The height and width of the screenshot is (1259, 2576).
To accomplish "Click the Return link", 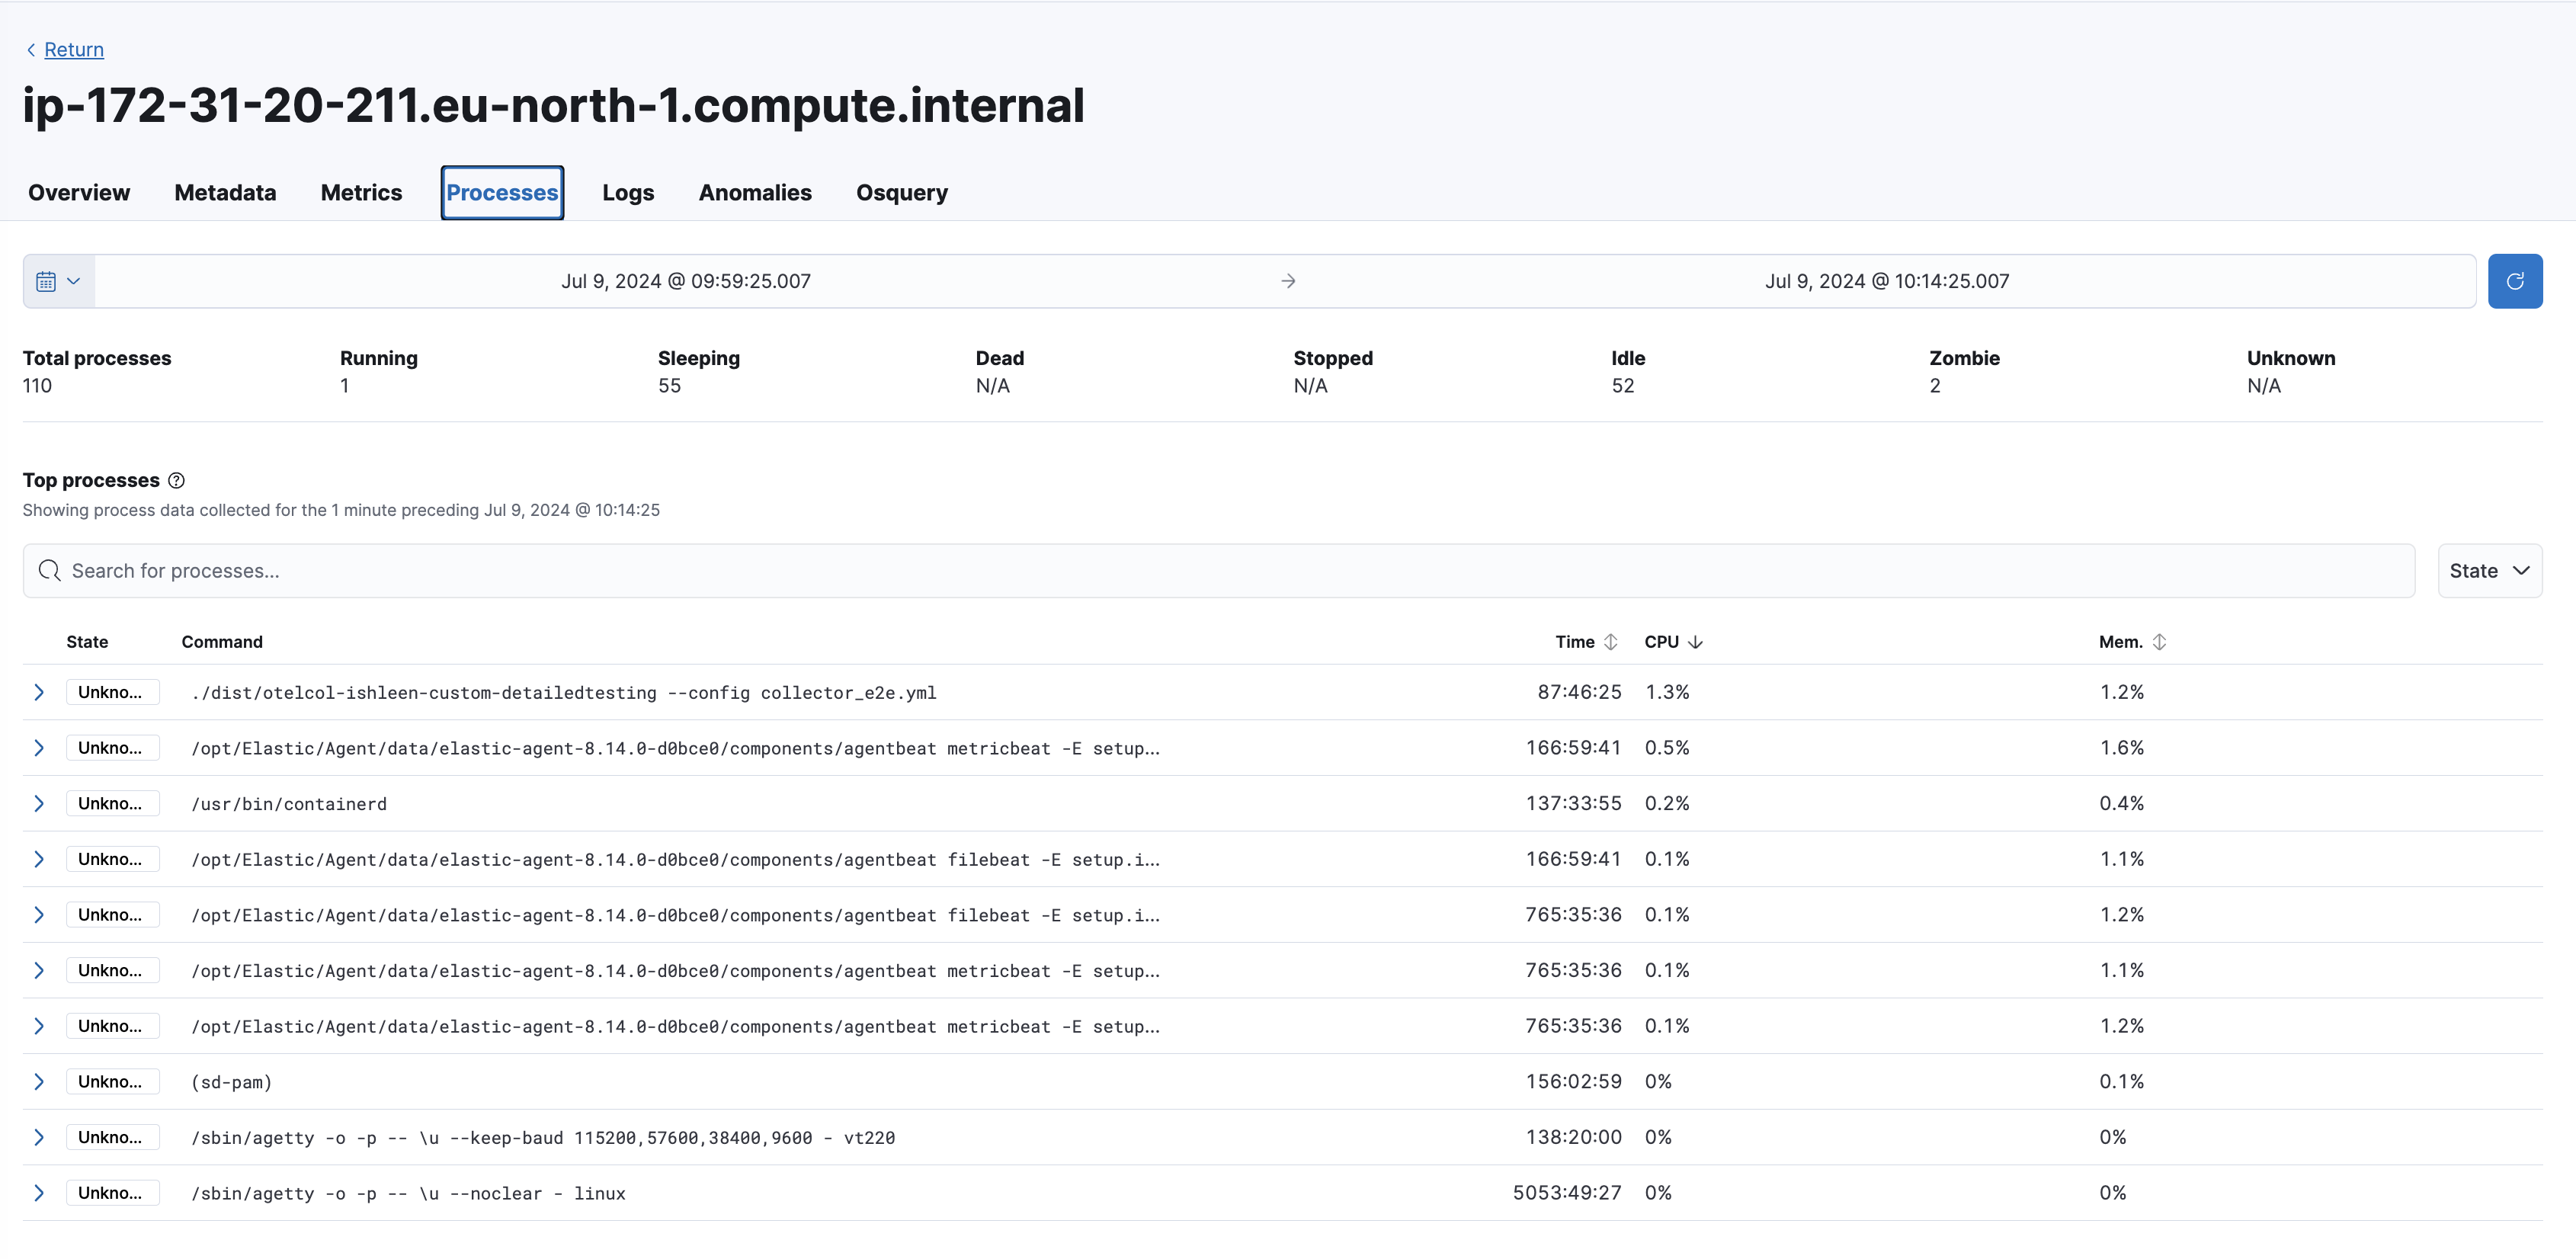I will point(74,50).
